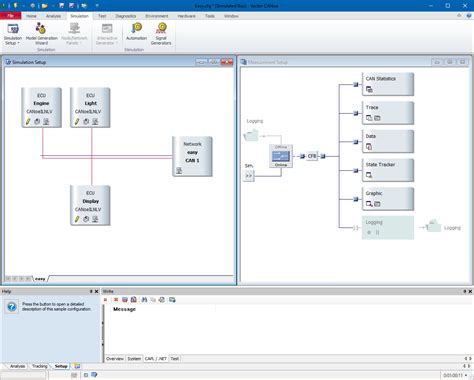Click the Network easy CAN 1 database icon
Viewport: 474px width, 380px height.
coord(179,171)
